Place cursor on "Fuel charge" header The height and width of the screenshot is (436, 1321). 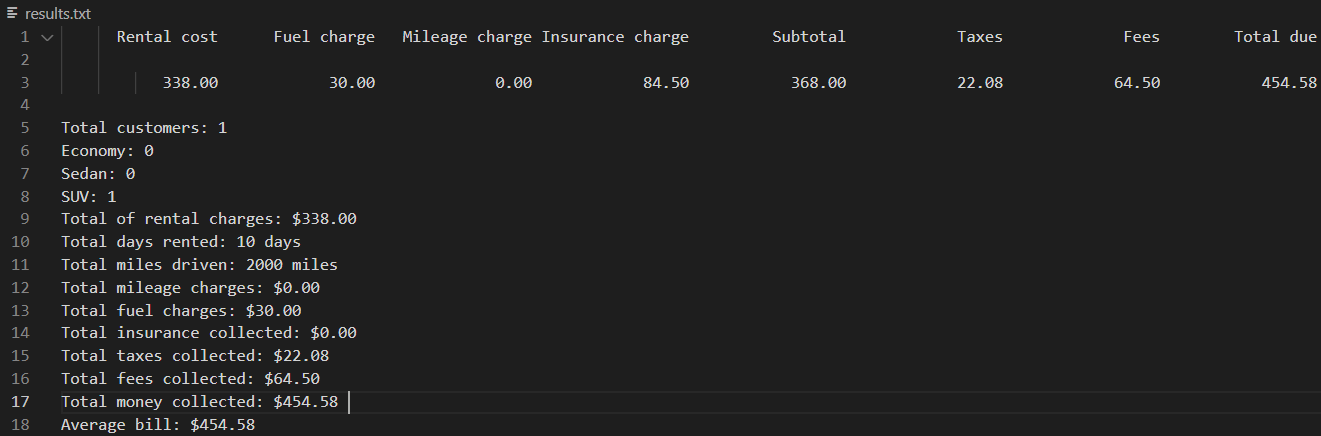tap(324, 37)
